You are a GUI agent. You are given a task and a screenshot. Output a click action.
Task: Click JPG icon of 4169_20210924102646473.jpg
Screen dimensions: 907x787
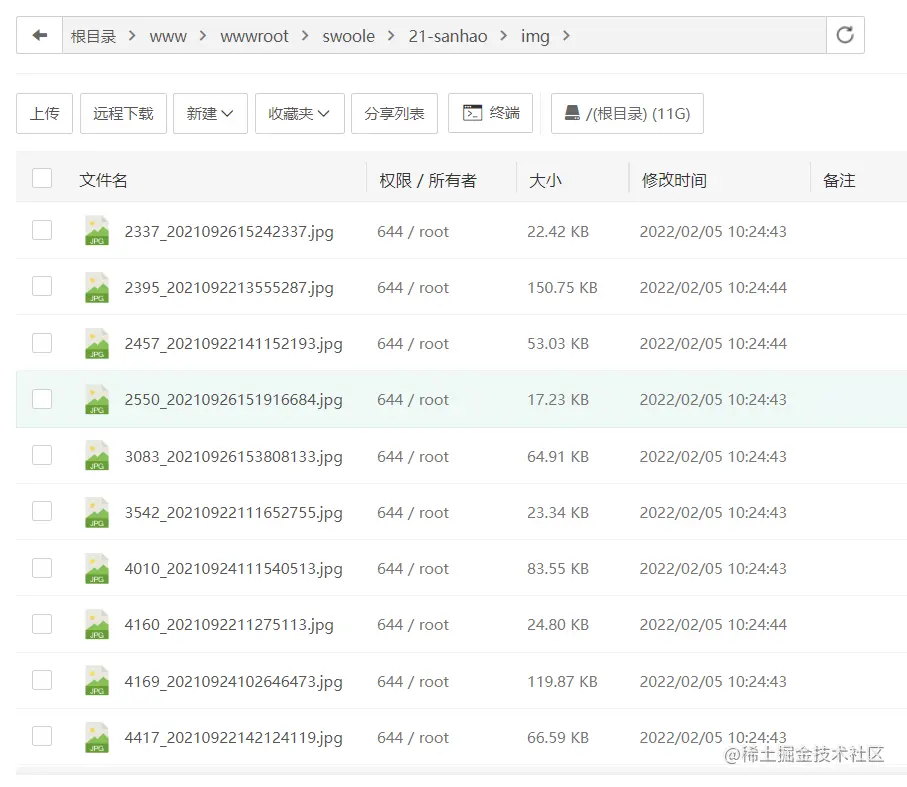(x=97, y=681)
